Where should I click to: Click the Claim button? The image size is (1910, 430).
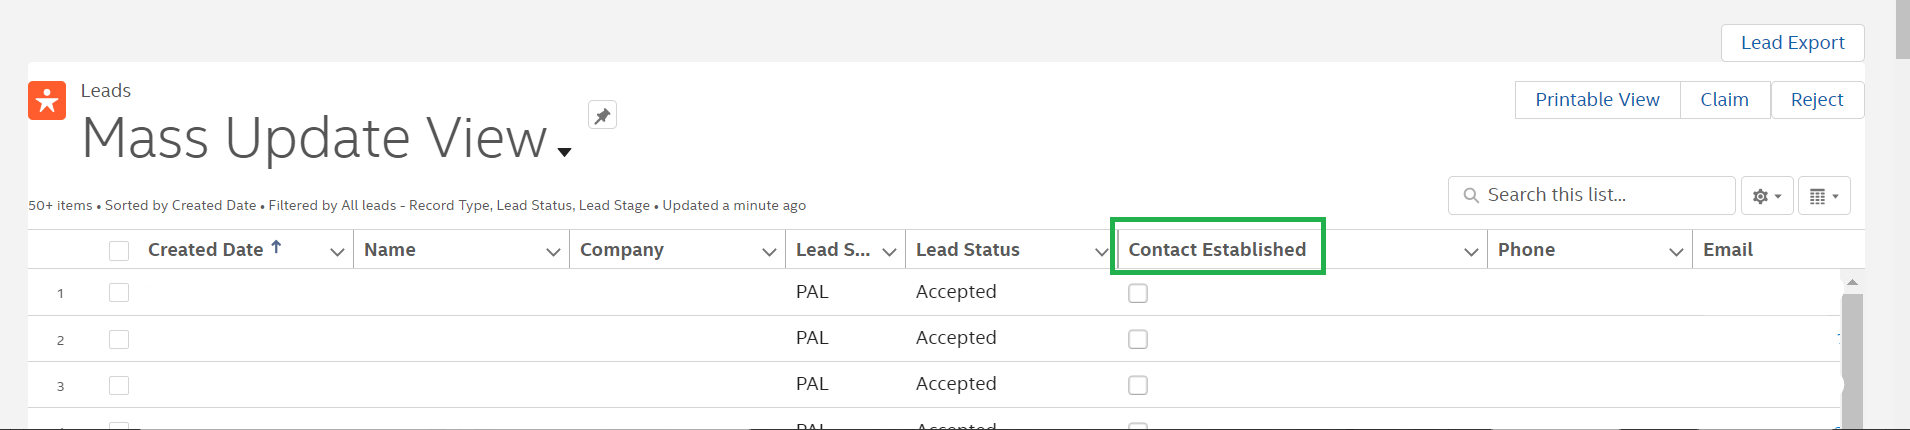point(1724,100)
